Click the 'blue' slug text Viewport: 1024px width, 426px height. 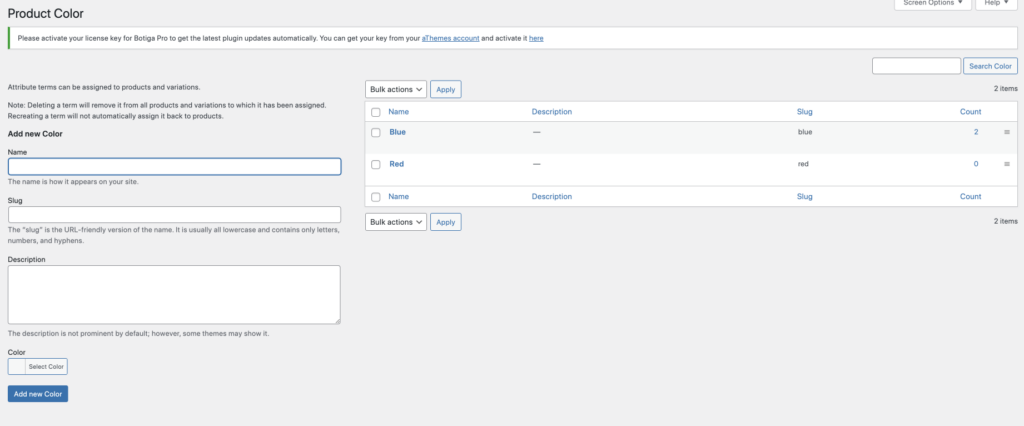click(805, 132)
